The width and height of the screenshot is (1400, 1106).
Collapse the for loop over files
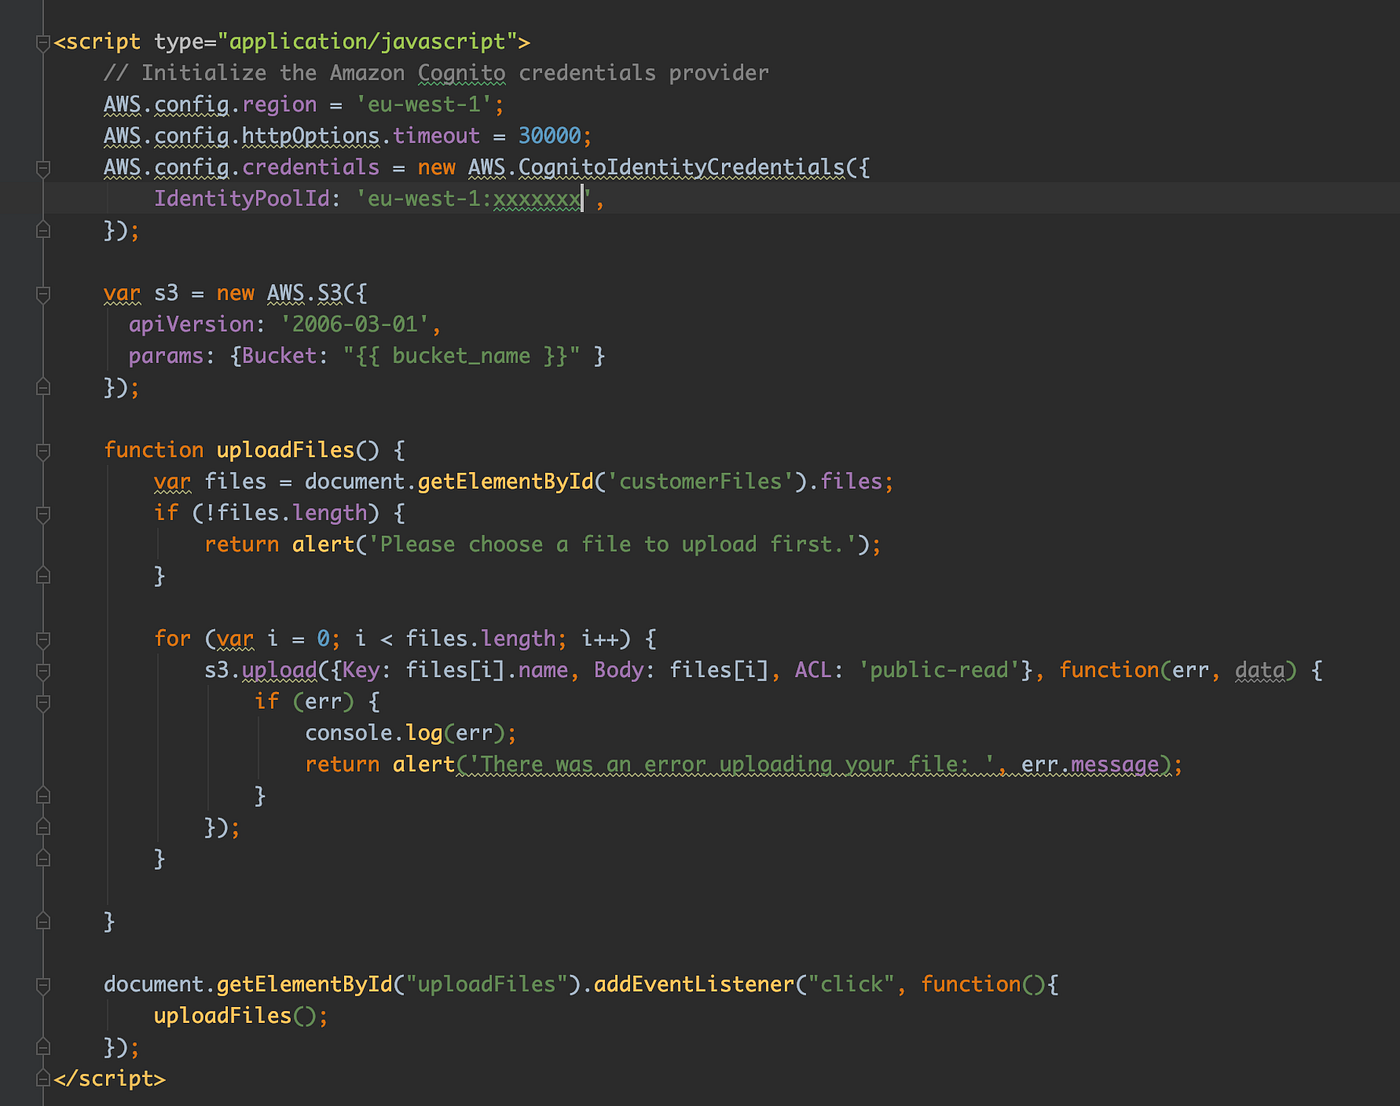(42, 638)
